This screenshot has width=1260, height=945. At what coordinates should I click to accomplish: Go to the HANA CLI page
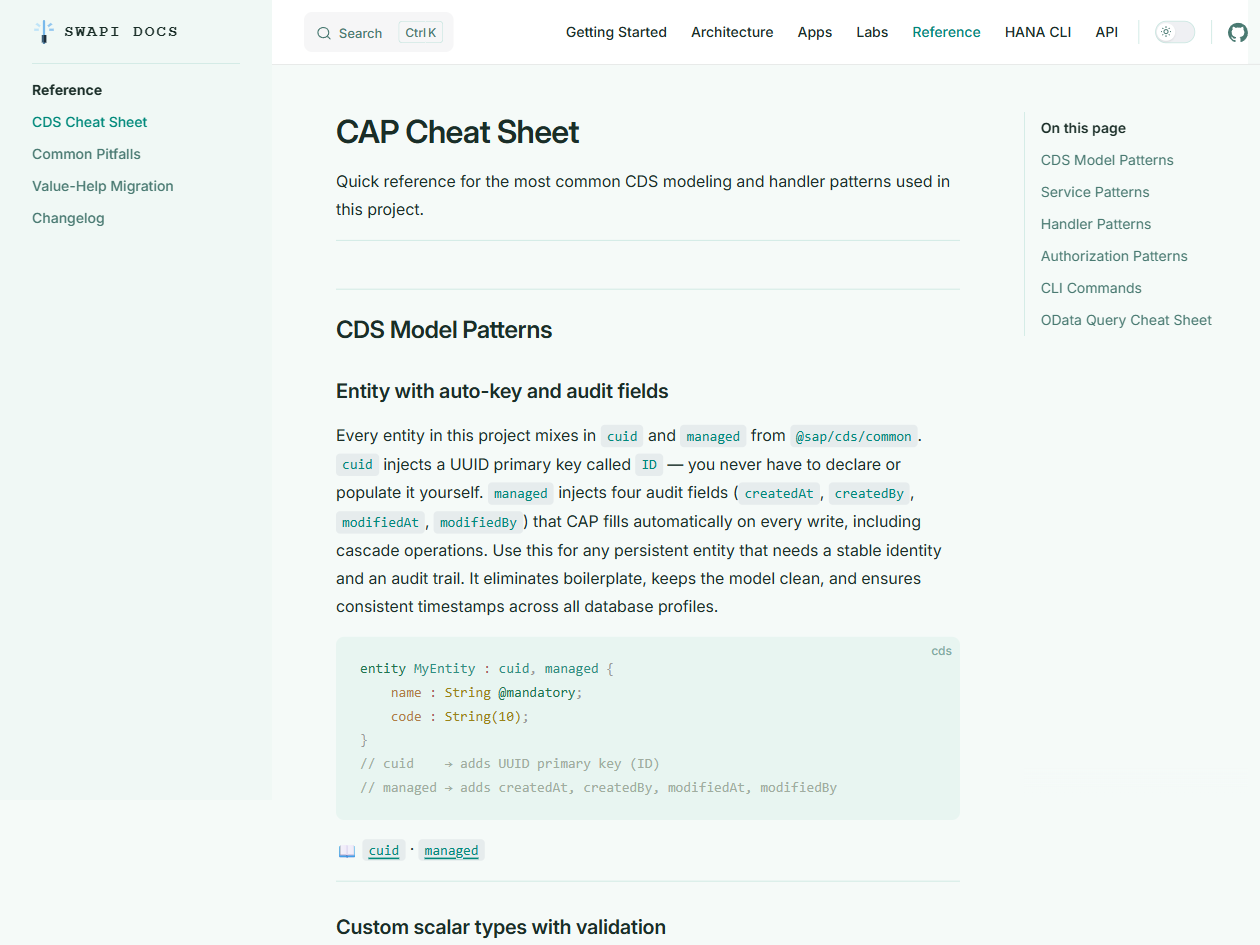pos(1037,32)
